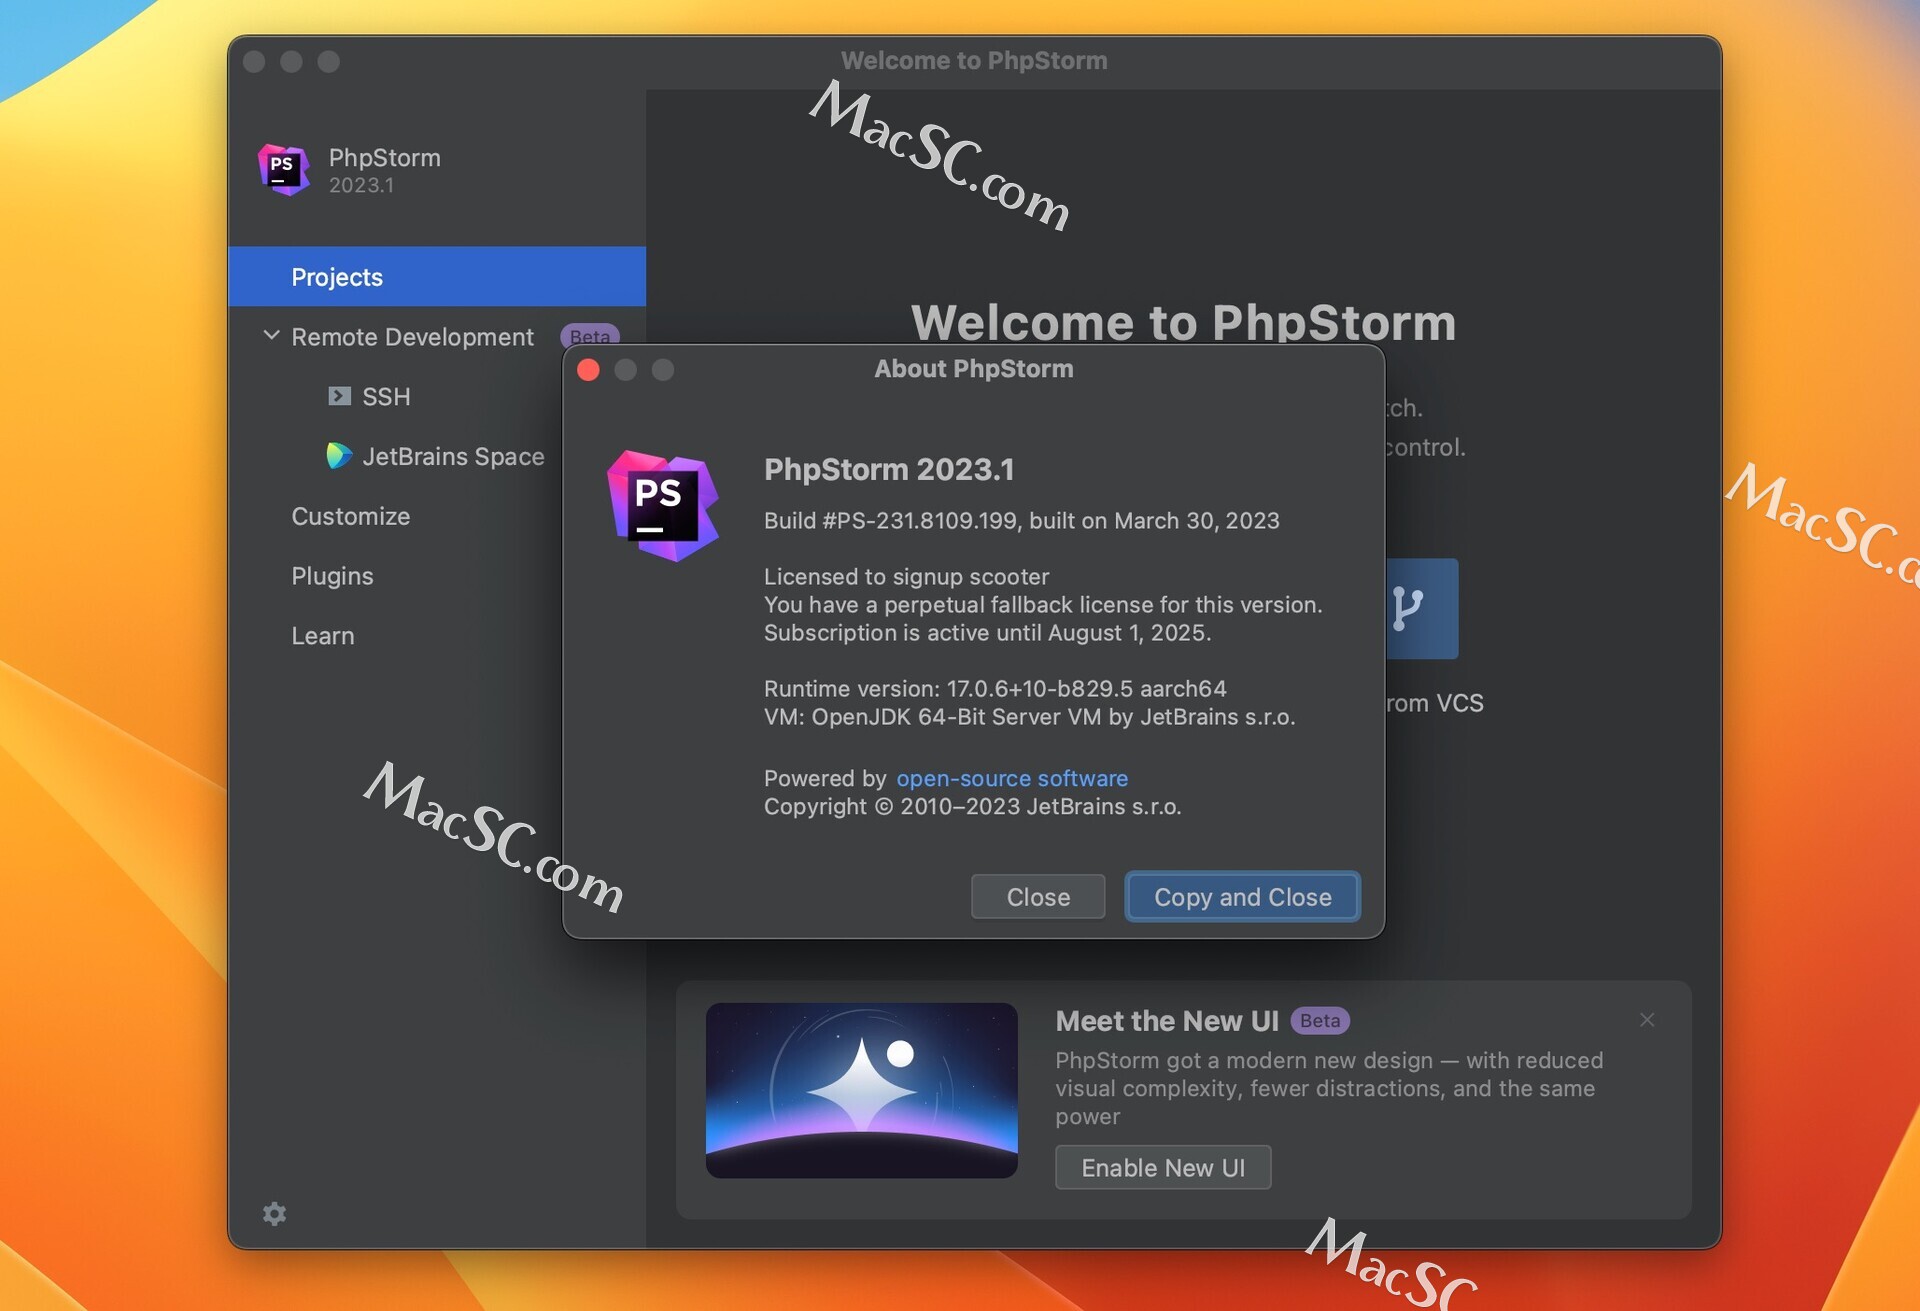The image size is (1920, 1311).
Task: Click the 'About PhpStorm' dialog title
Action: click(973, 368)
